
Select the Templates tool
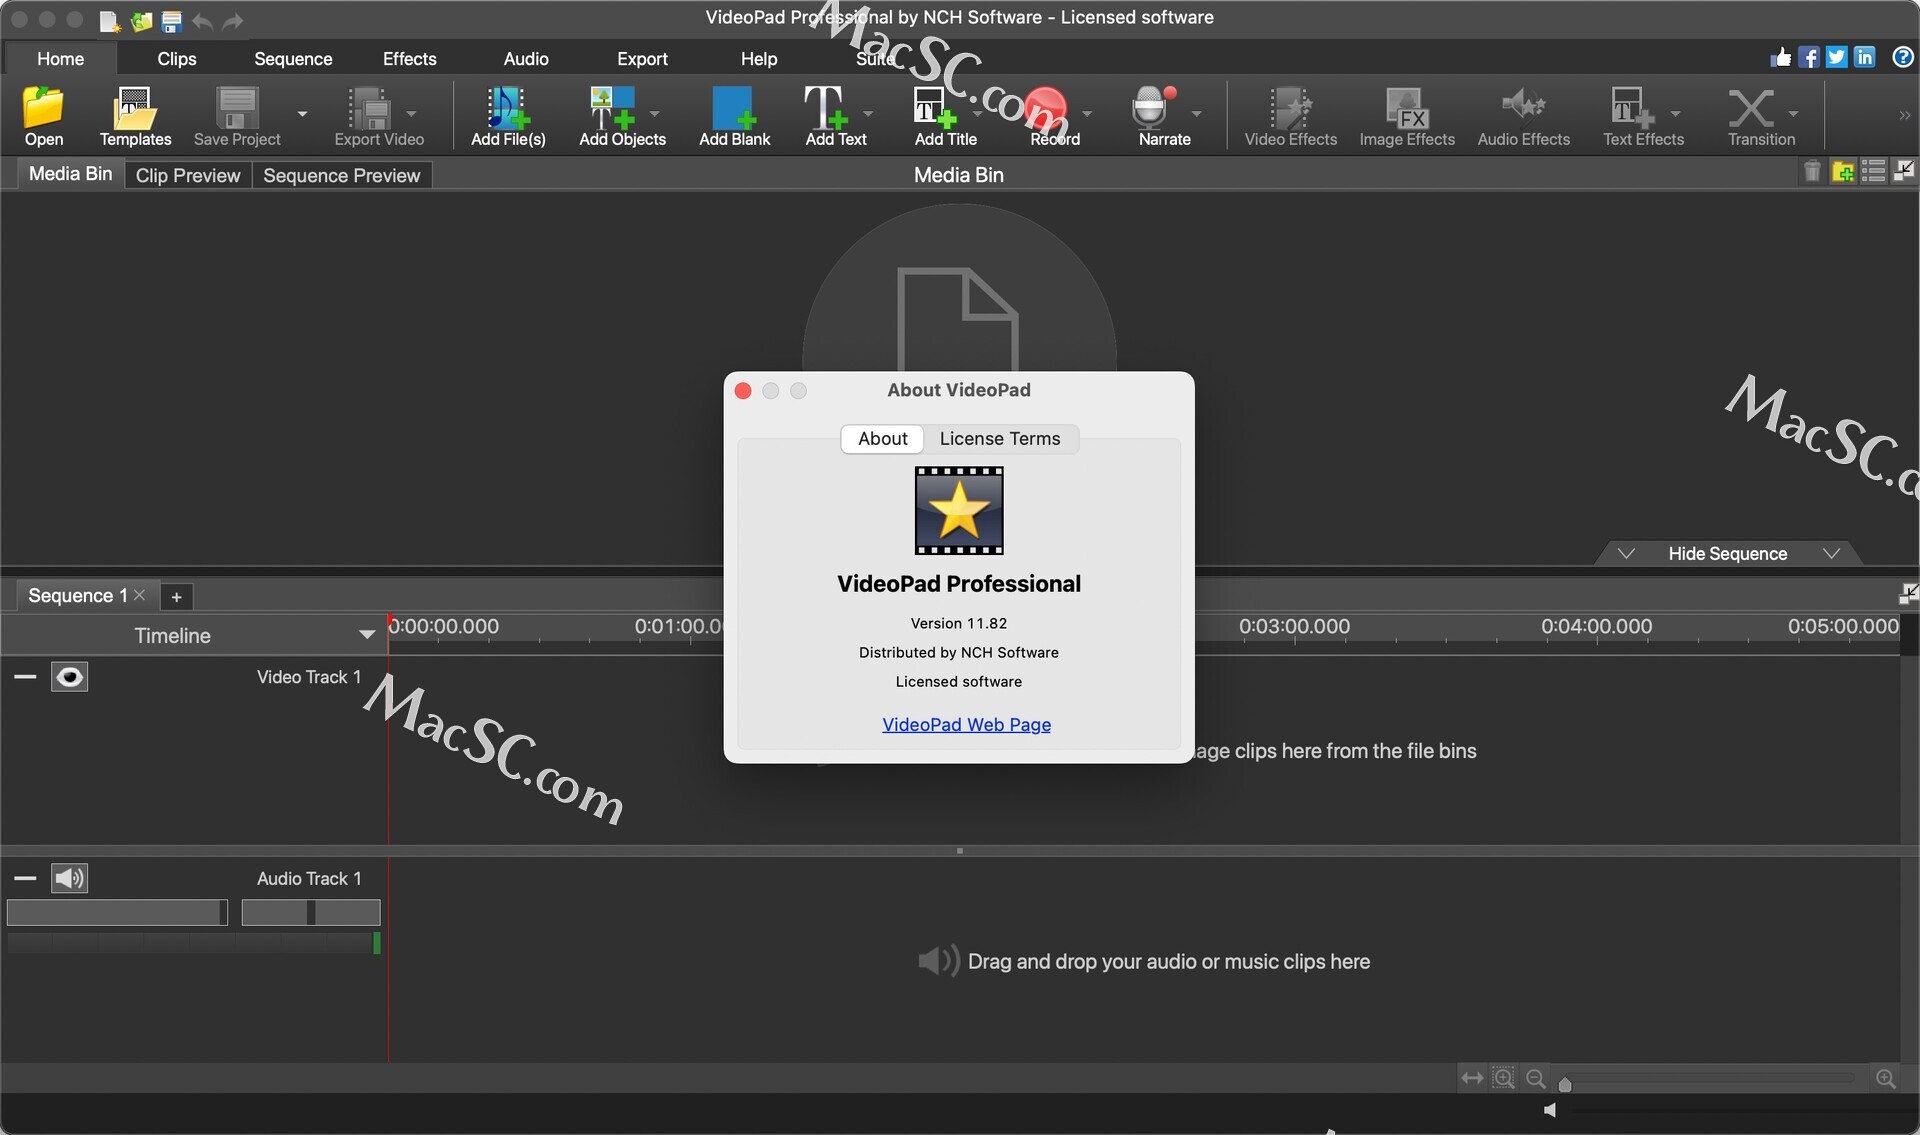[135, 115]
